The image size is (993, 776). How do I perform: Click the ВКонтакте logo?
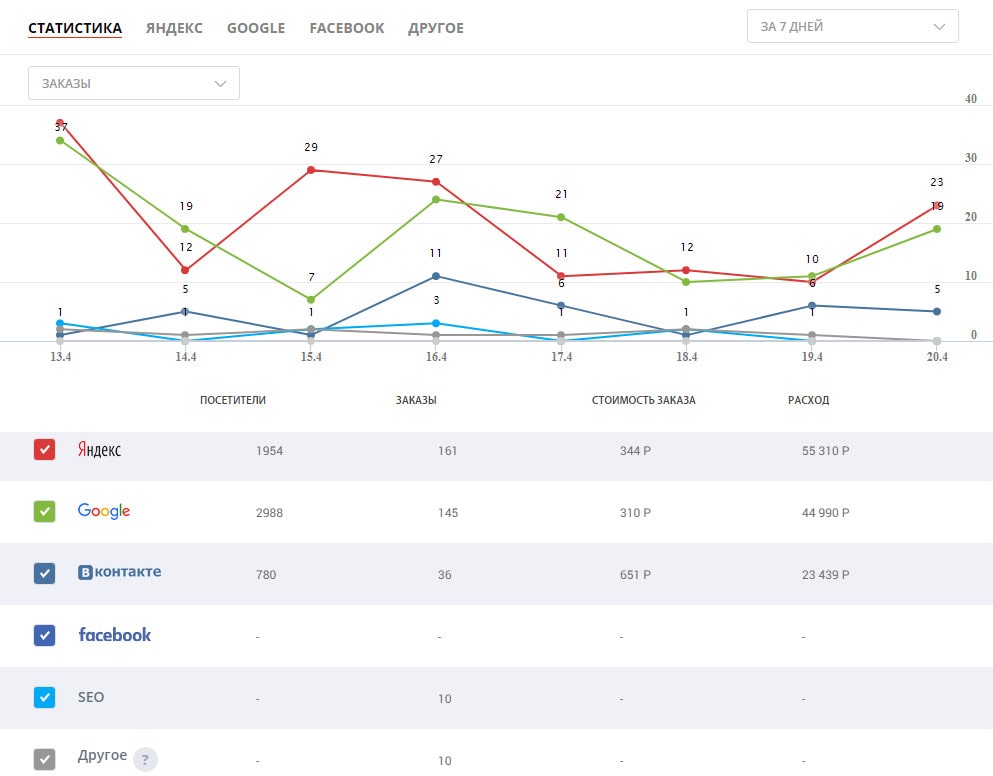click(x=119, y=572)
